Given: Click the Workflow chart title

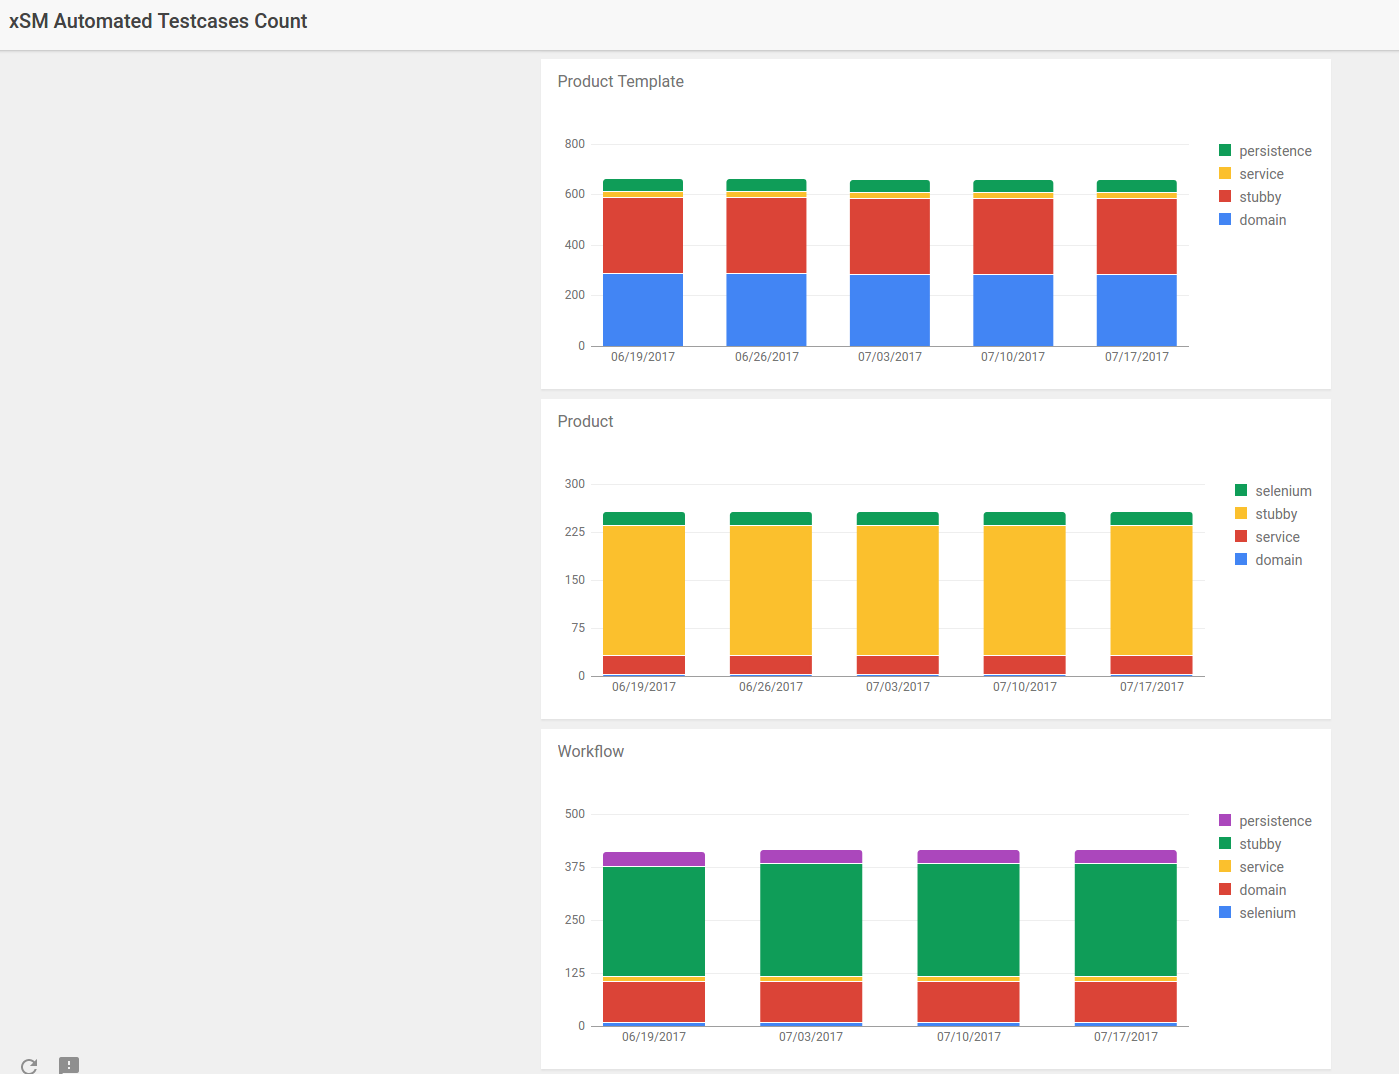Looking at the screenshot, I should coord(590,752).
